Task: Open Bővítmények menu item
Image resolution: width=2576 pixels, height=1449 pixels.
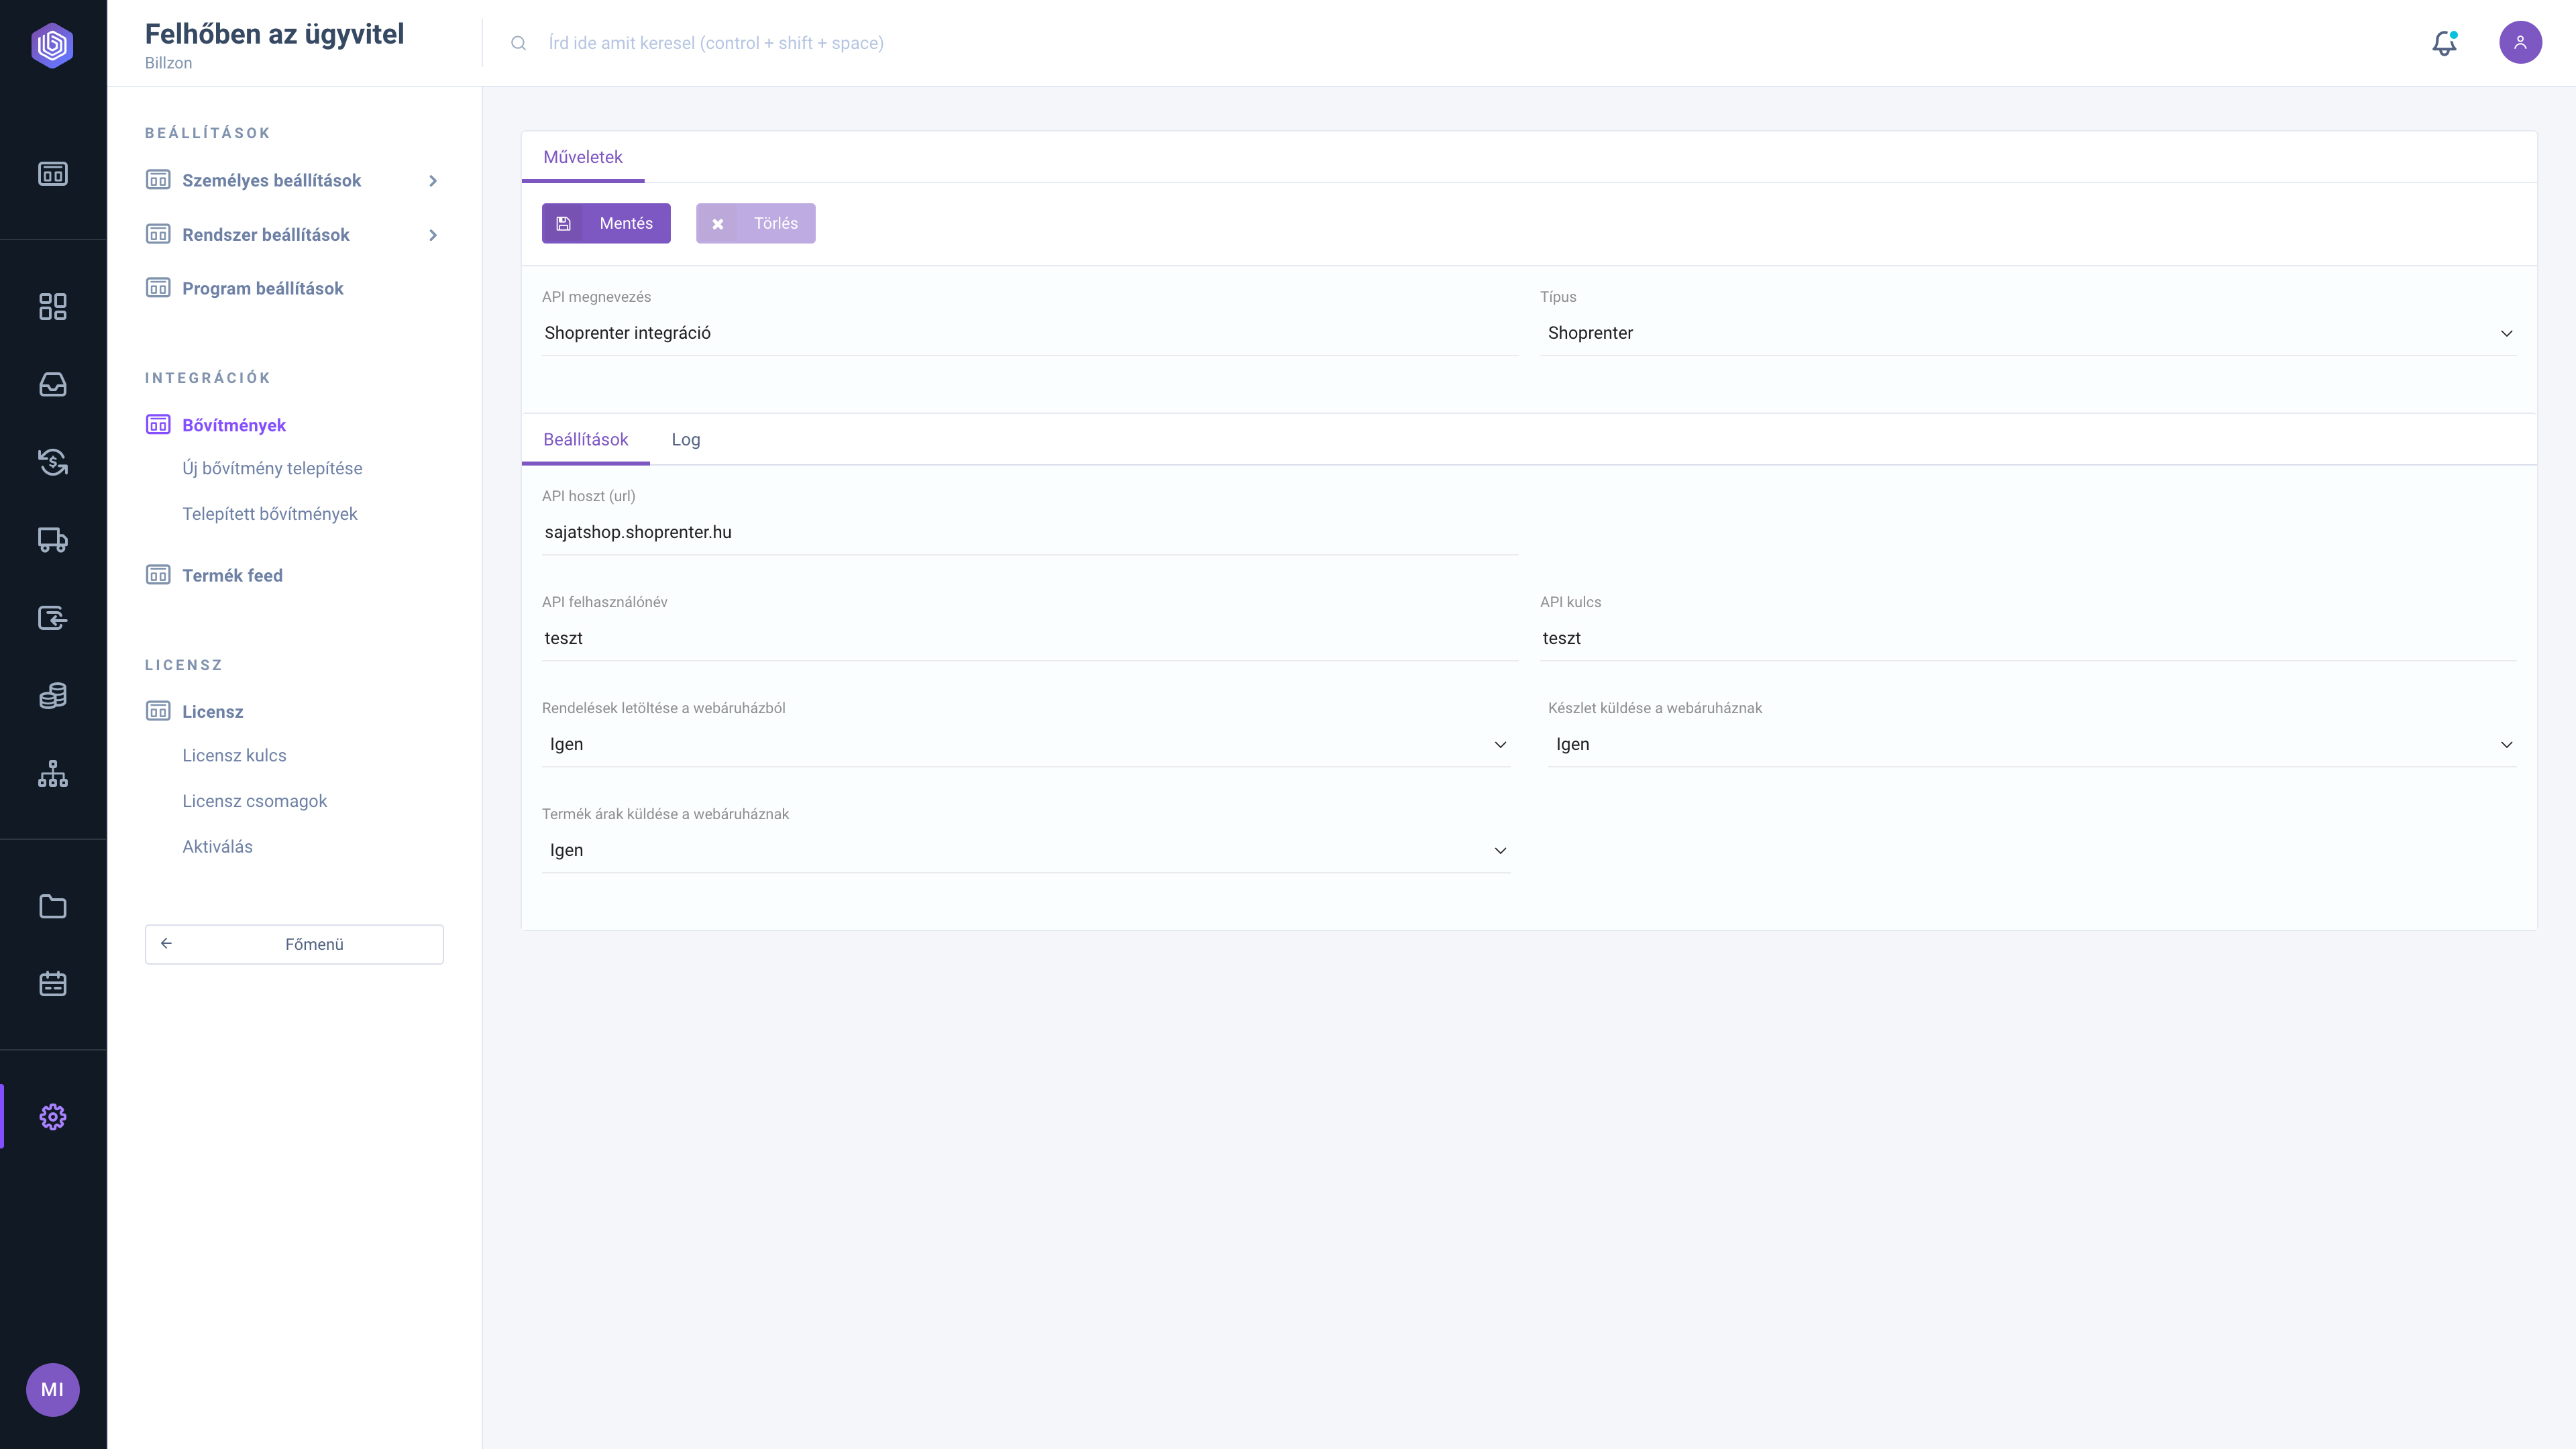Action: pos(234,425)
